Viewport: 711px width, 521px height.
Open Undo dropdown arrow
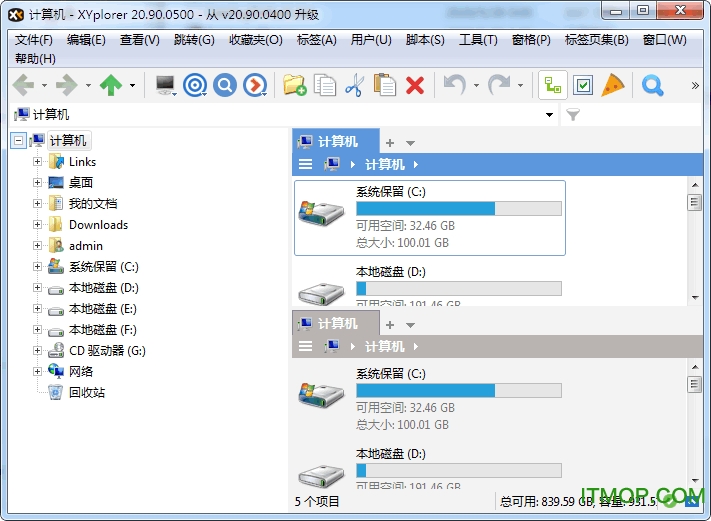pyautogui.click(x=476, y=85)
